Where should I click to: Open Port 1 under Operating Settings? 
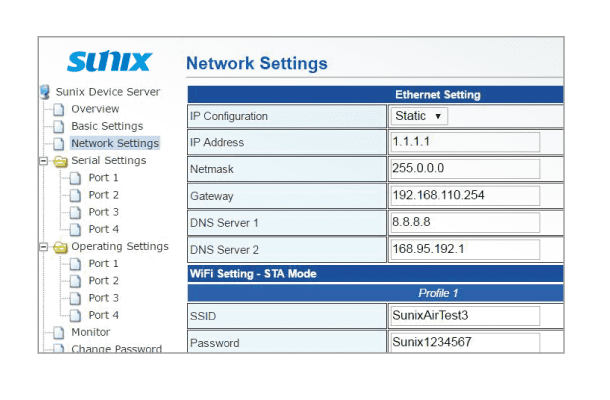(103, 264)
